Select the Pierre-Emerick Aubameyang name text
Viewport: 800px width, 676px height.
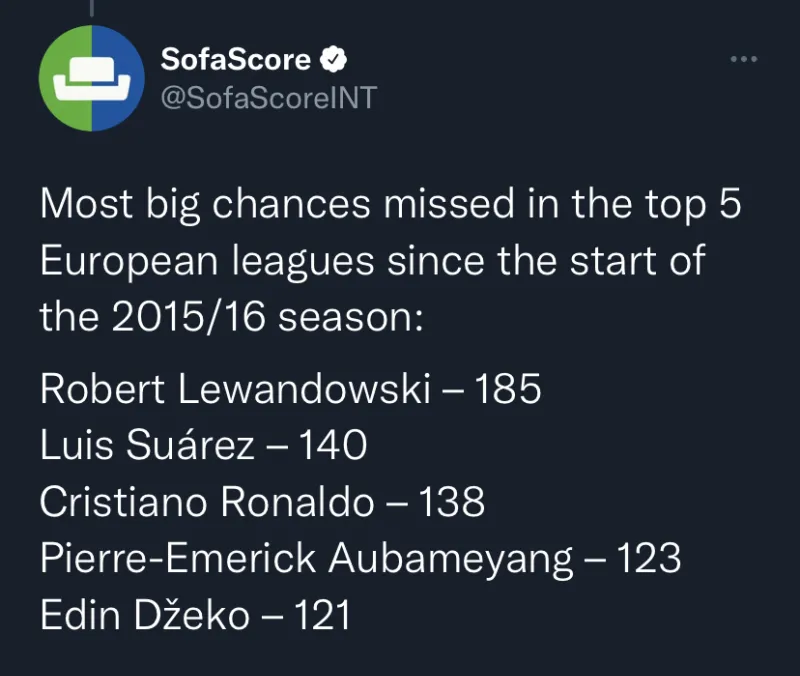307,560
